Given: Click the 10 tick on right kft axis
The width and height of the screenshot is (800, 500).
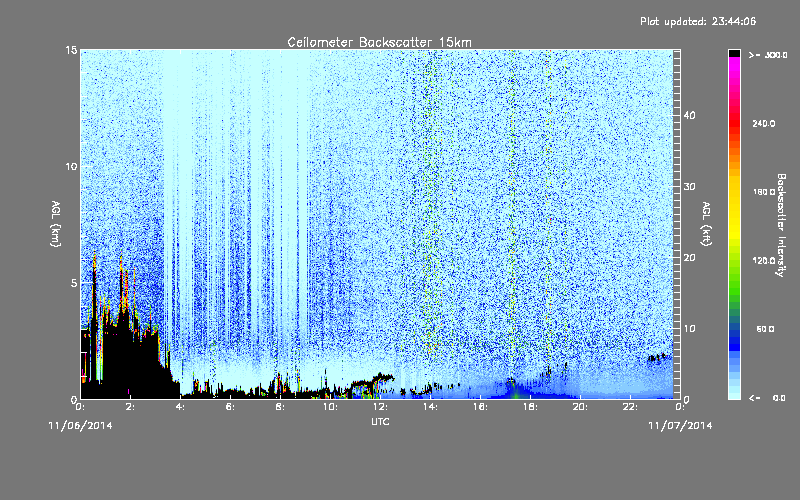Looking at the screenshot, I should [689, 329].
